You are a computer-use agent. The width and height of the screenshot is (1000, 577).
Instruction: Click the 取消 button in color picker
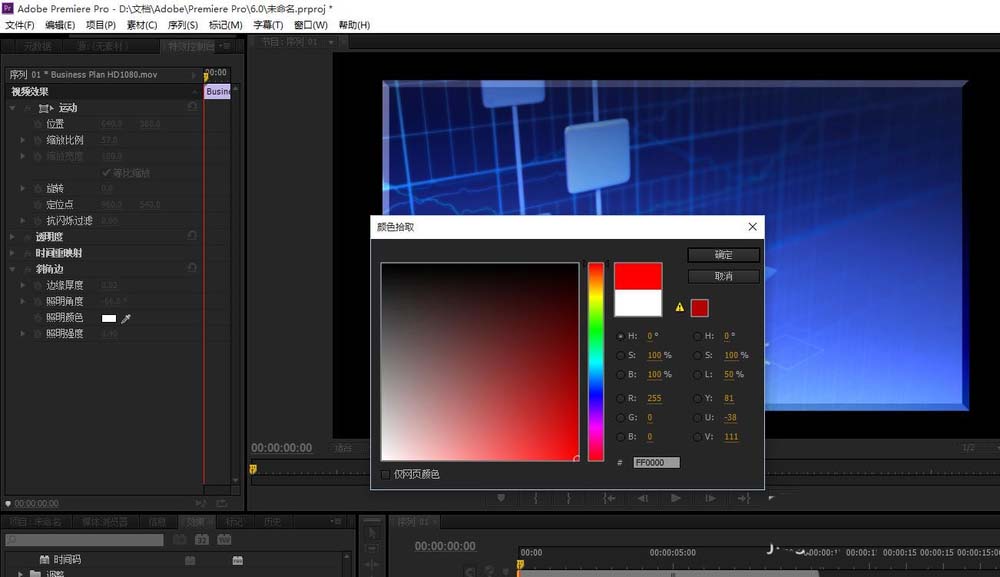coord(723,276)
